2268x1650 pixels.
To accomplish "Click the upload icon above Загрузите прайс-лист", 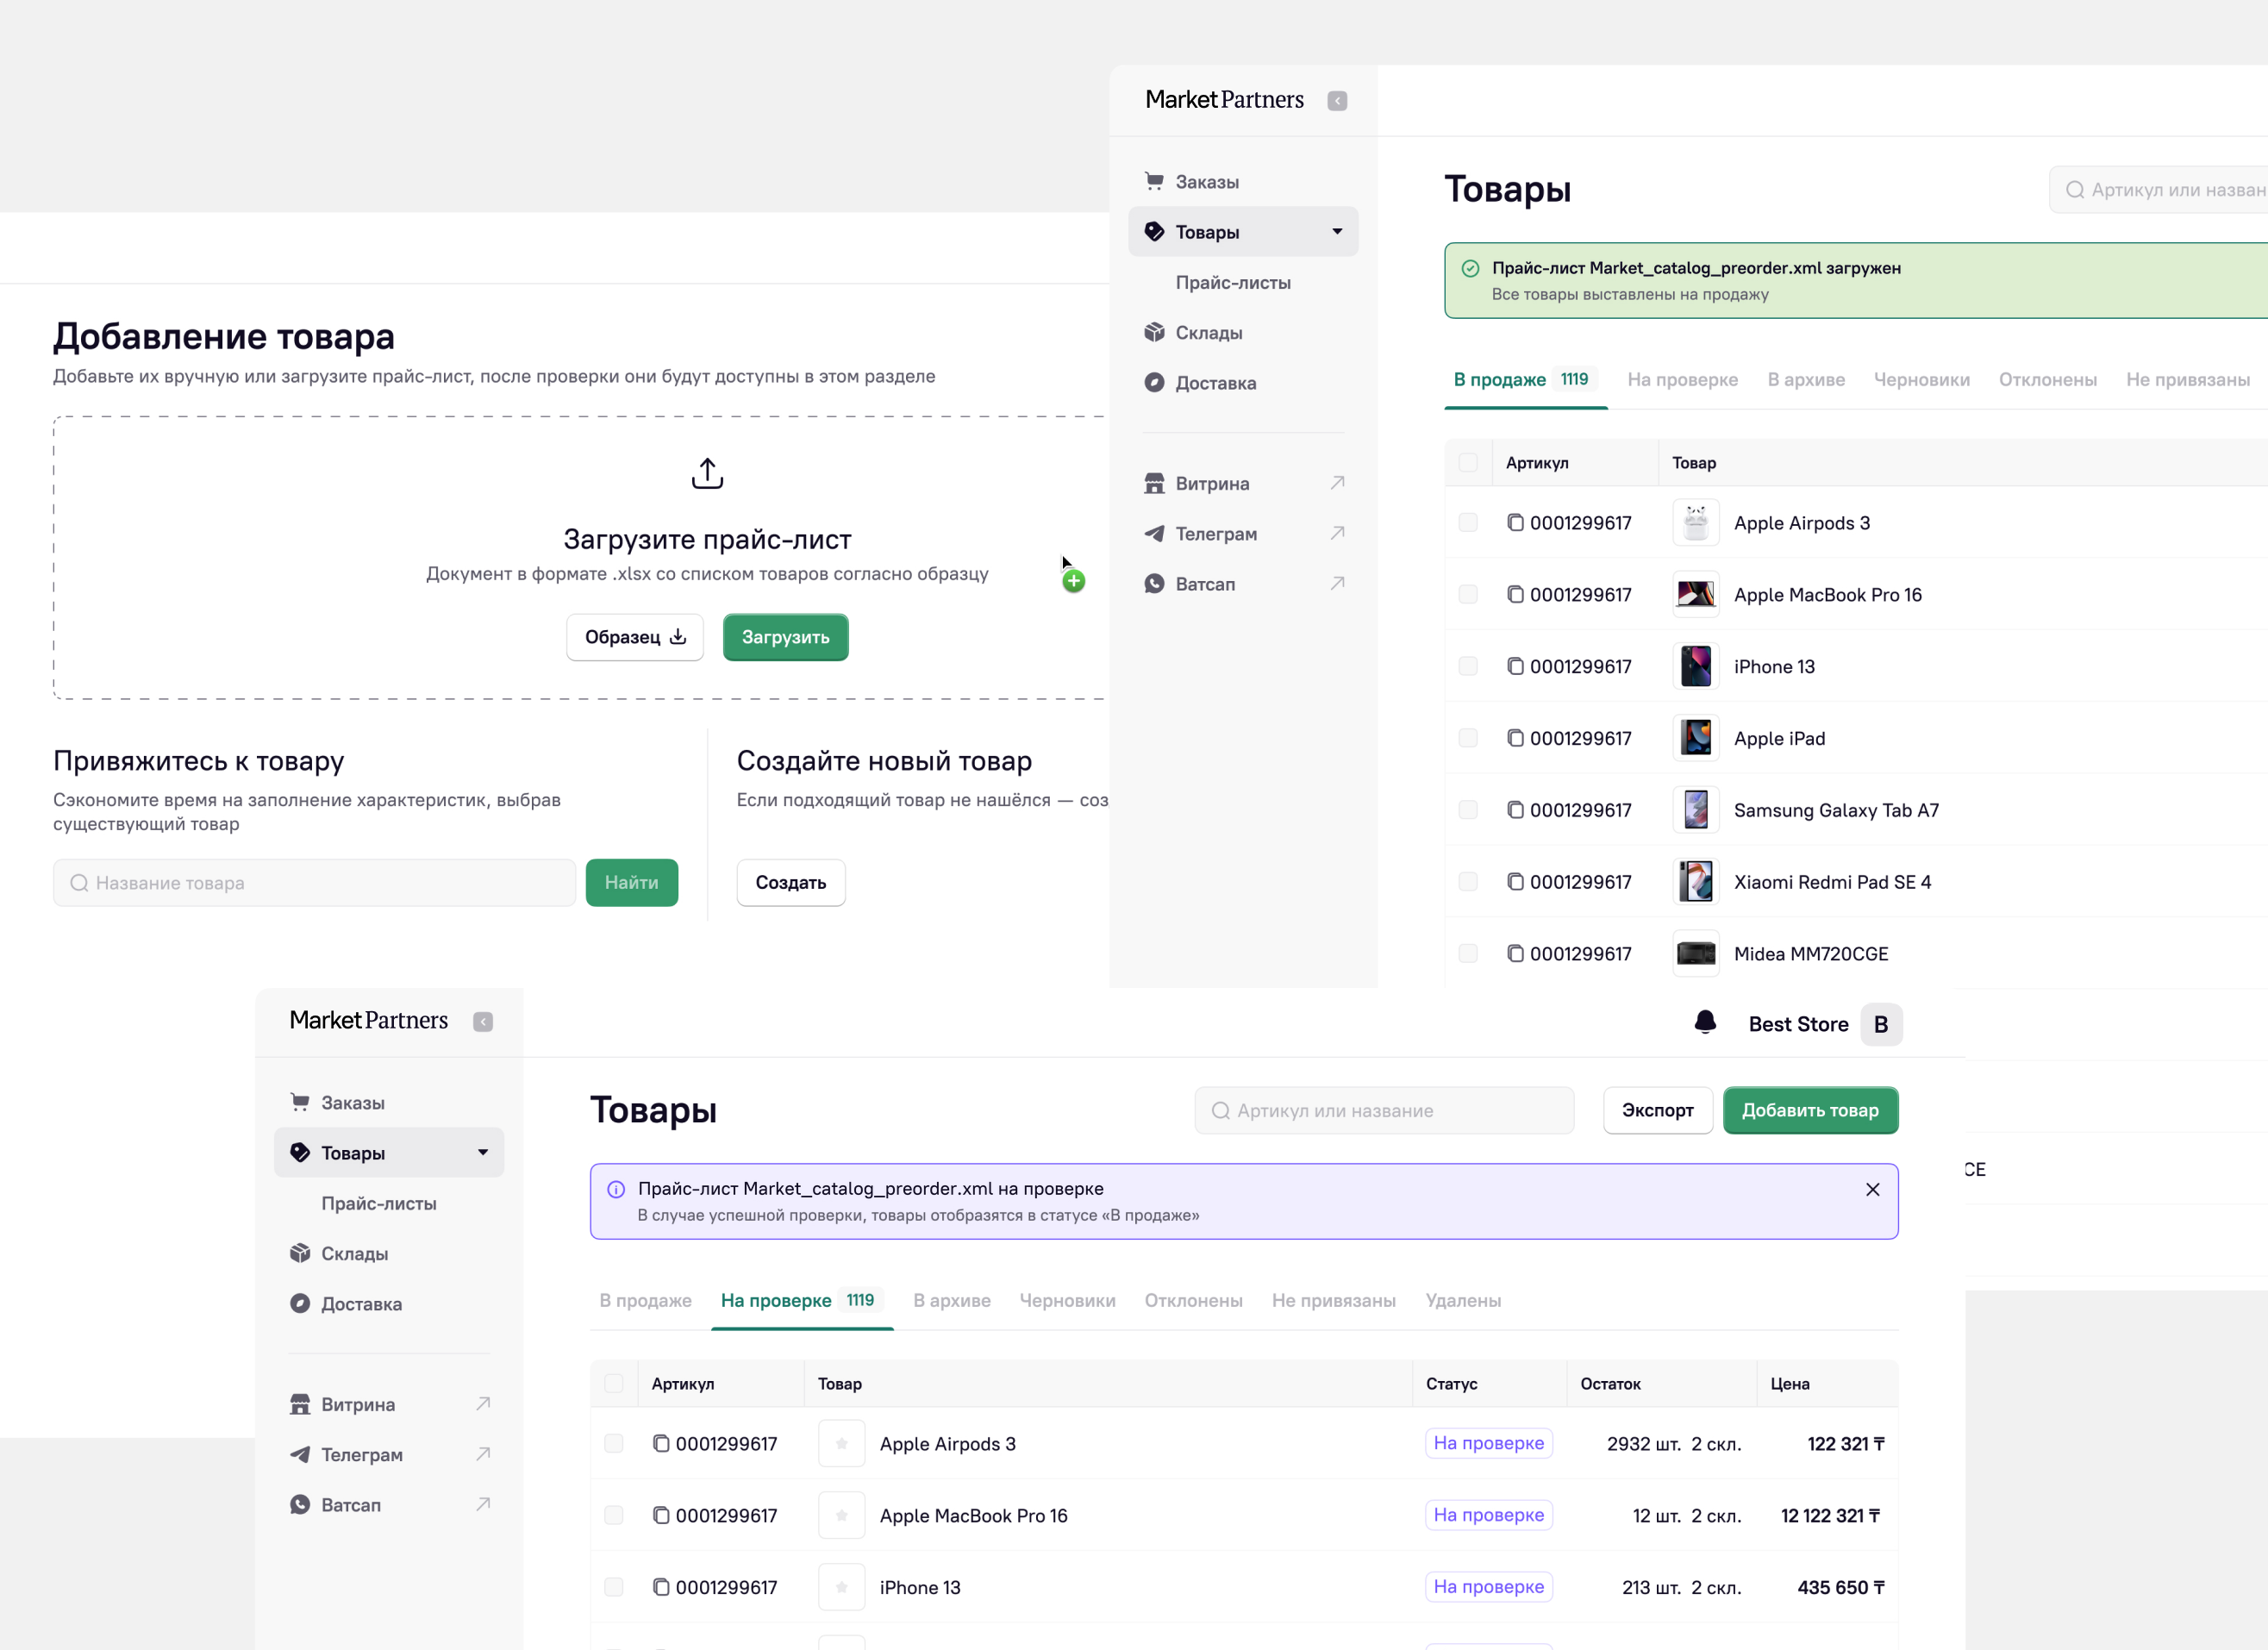I will click(707, 473).
